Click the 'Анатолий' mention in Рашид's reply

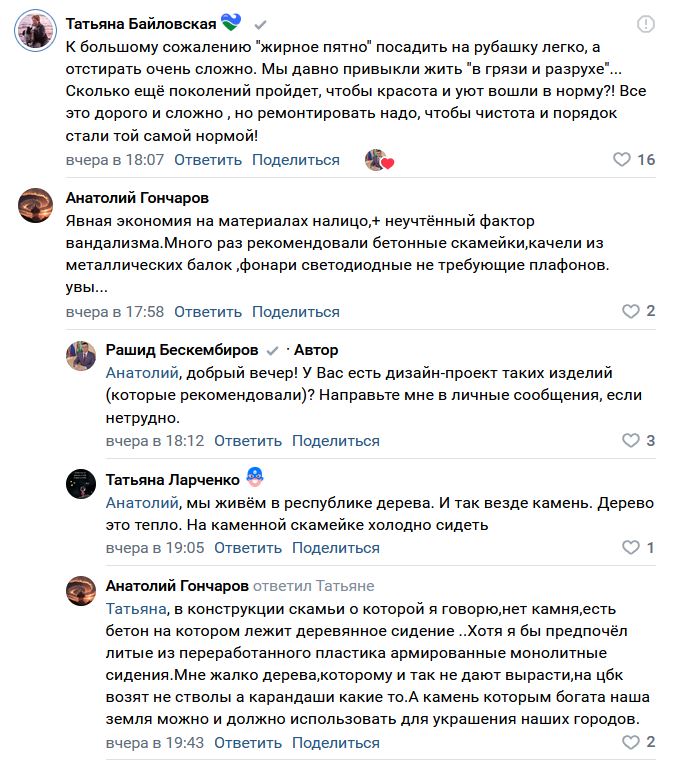(x=142, y=373)
